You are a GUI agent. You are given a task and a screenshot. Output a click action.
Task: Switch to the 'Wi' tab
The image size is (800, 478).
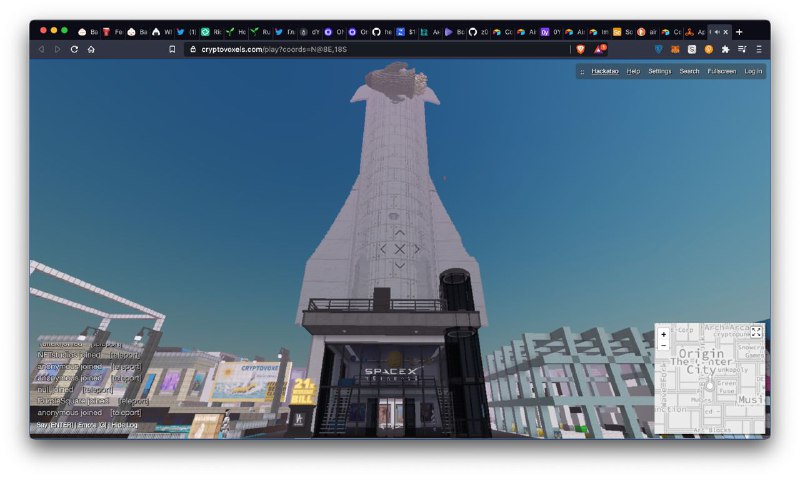162,32
